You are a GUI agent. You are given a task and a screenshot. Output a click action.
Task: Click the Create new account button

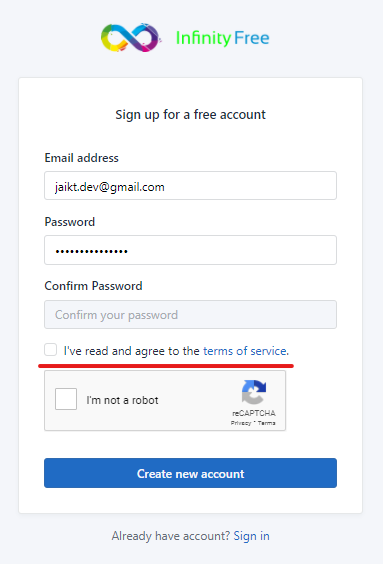pos(191,473)
